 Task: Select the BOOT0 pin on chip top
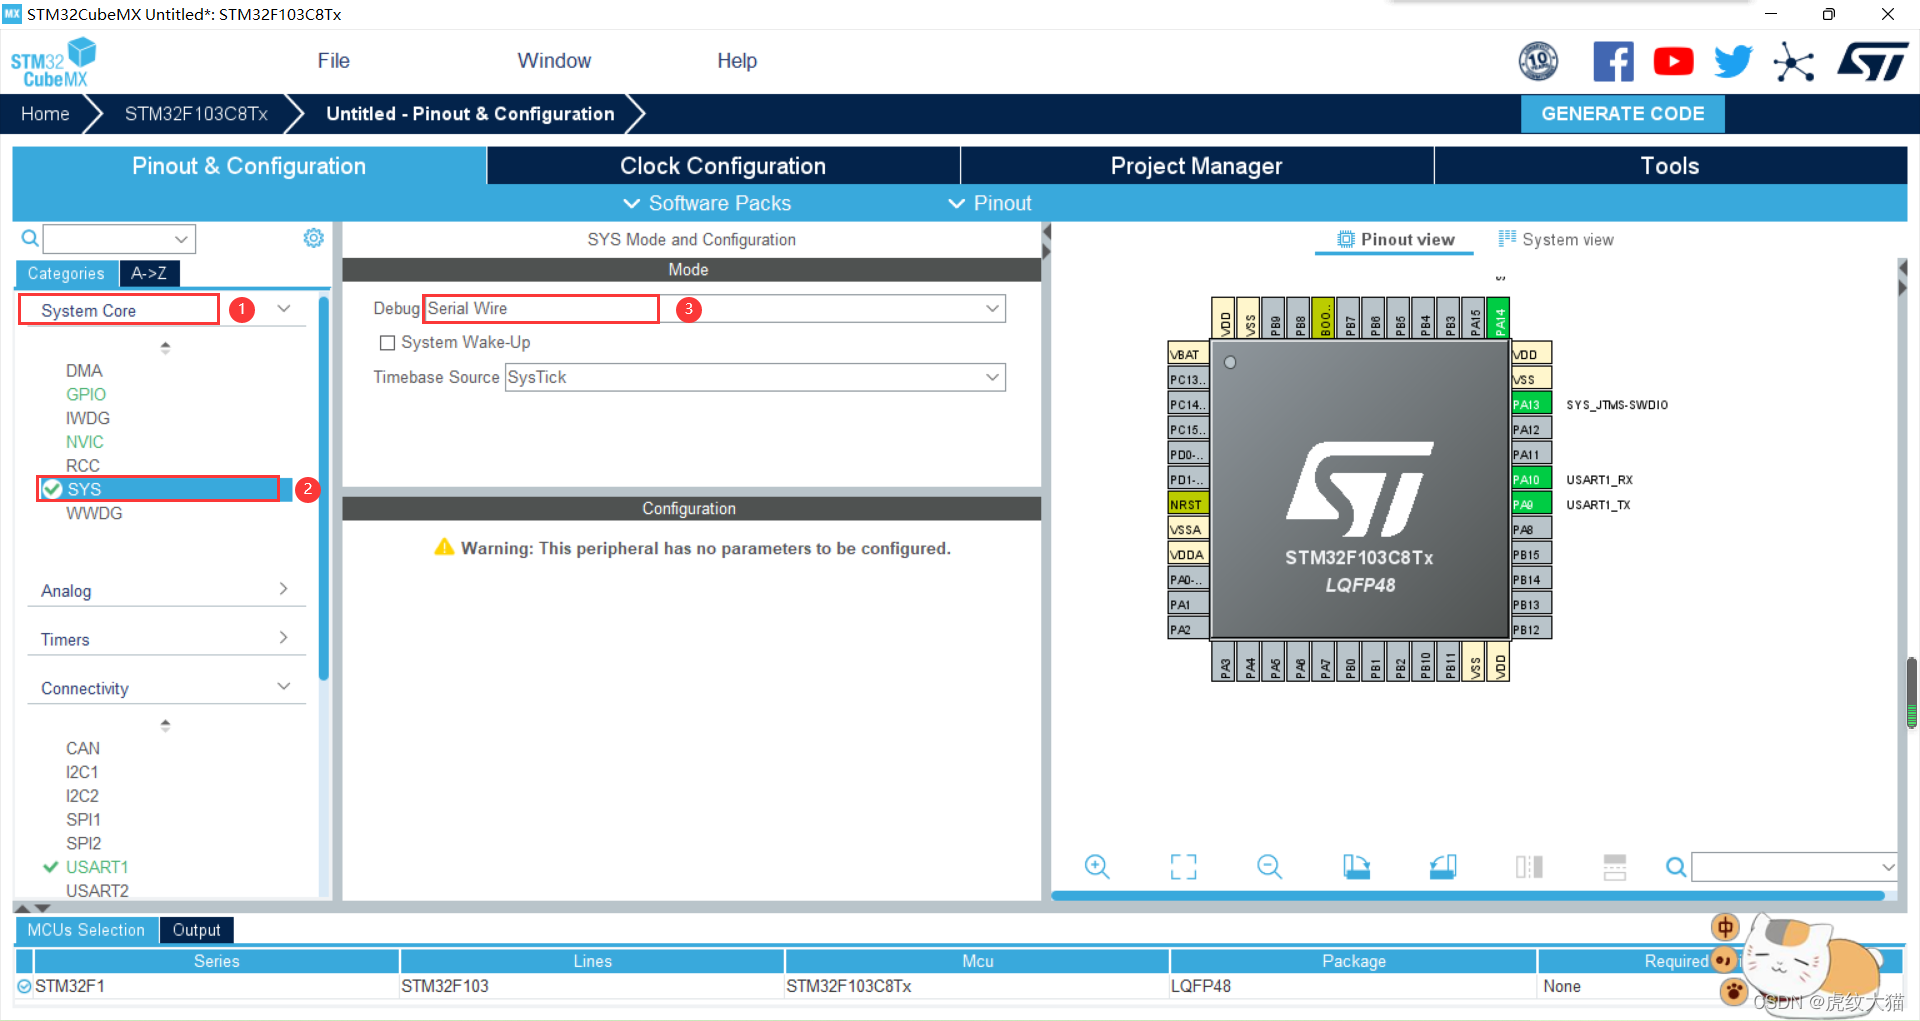[1324, 319]
